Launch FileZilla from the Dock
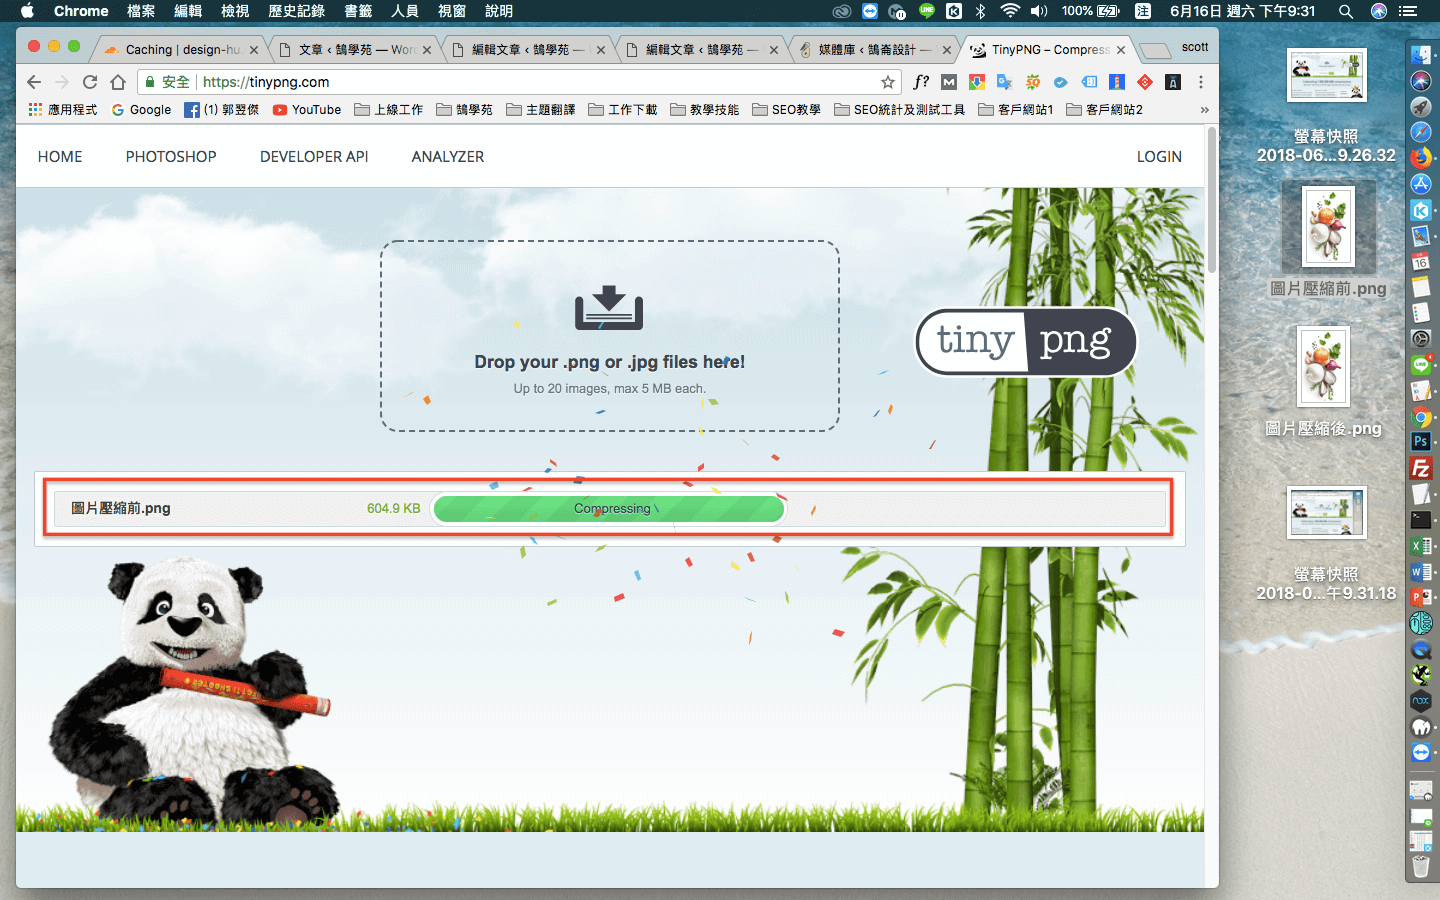 coord(1421,468)
